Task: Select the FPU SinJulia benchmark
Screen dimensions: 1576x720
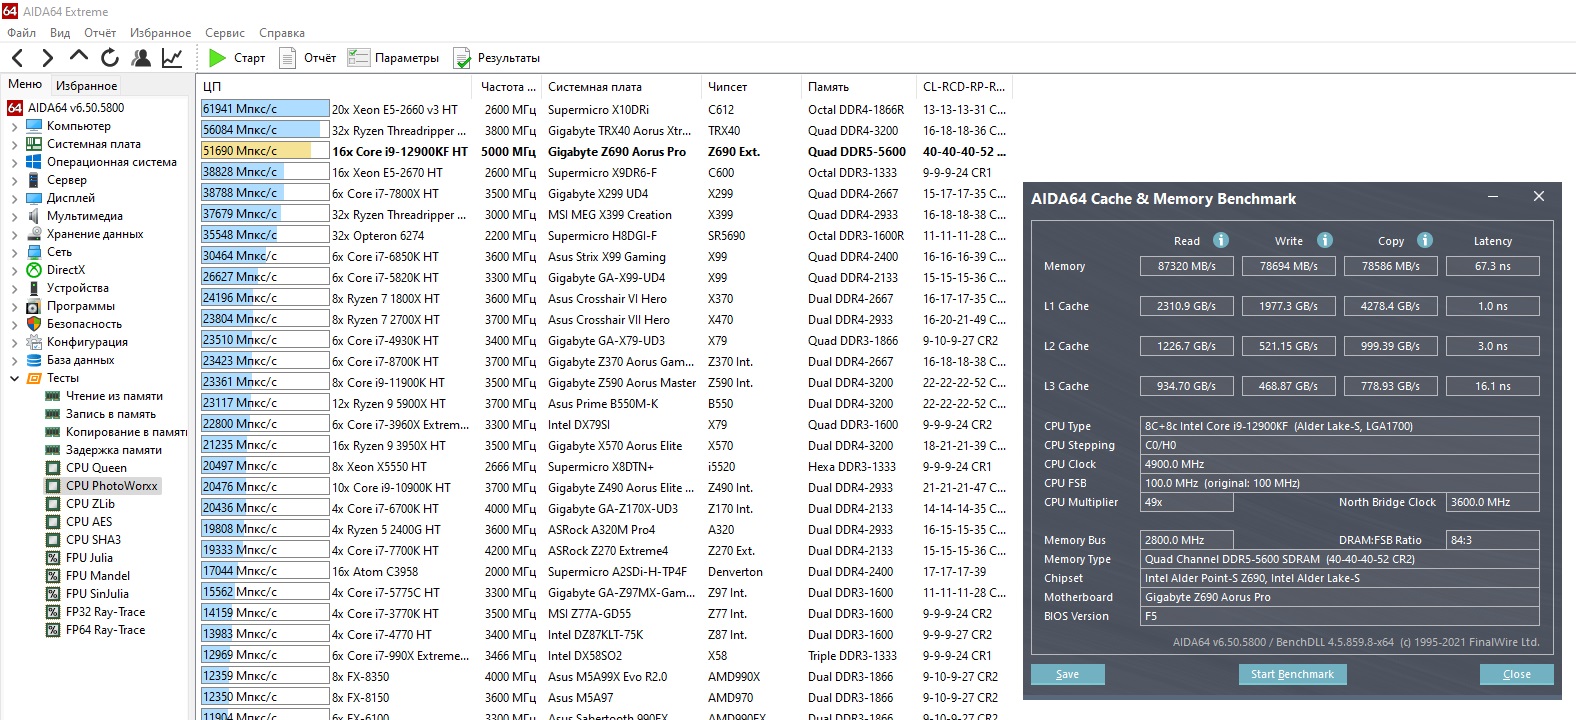Action: [97, 594]
